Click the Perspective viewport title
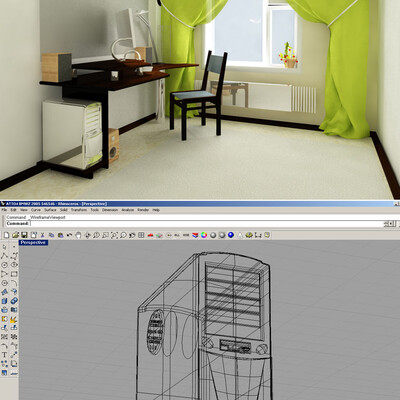Viewport: 400px width, 400px height. 33,242
